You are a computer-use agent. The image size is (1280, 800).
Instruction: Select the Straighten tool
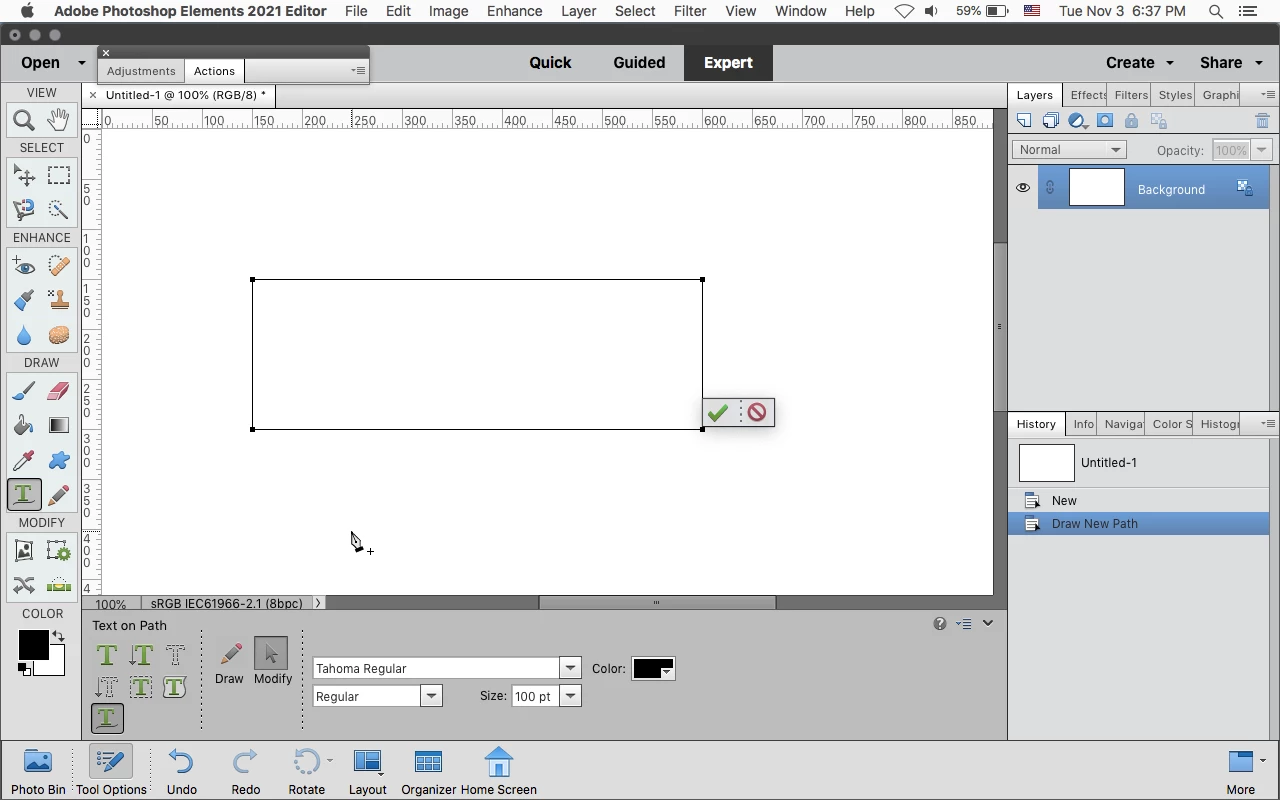coord(58,584)
